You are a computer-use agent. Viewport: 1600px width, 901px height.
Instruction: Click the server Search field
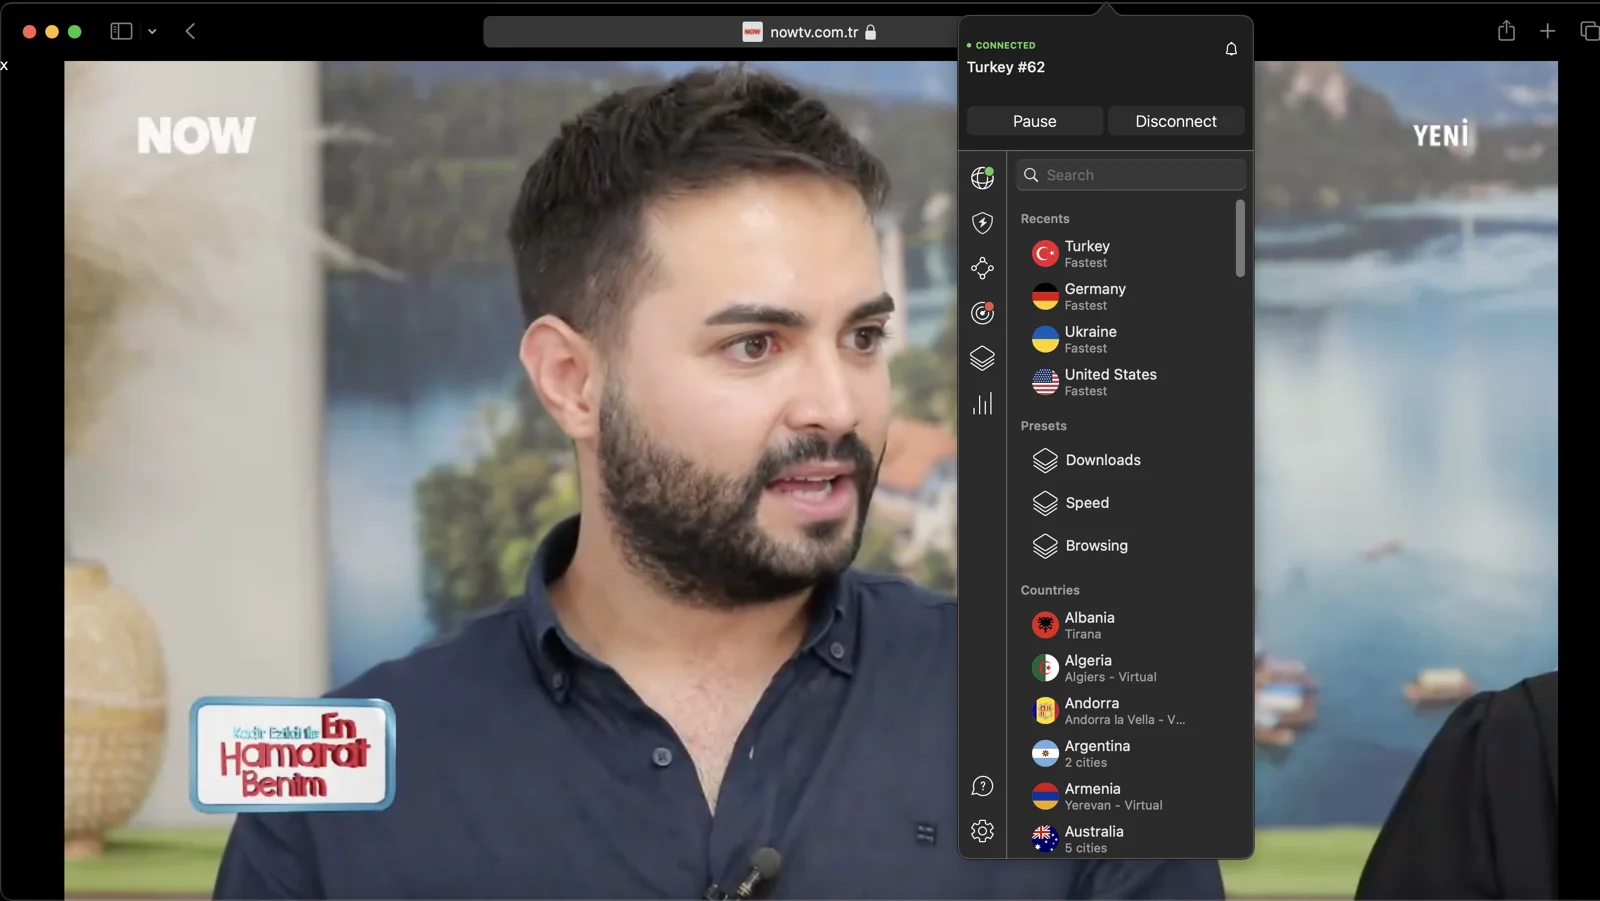[x=1130, y=174]
